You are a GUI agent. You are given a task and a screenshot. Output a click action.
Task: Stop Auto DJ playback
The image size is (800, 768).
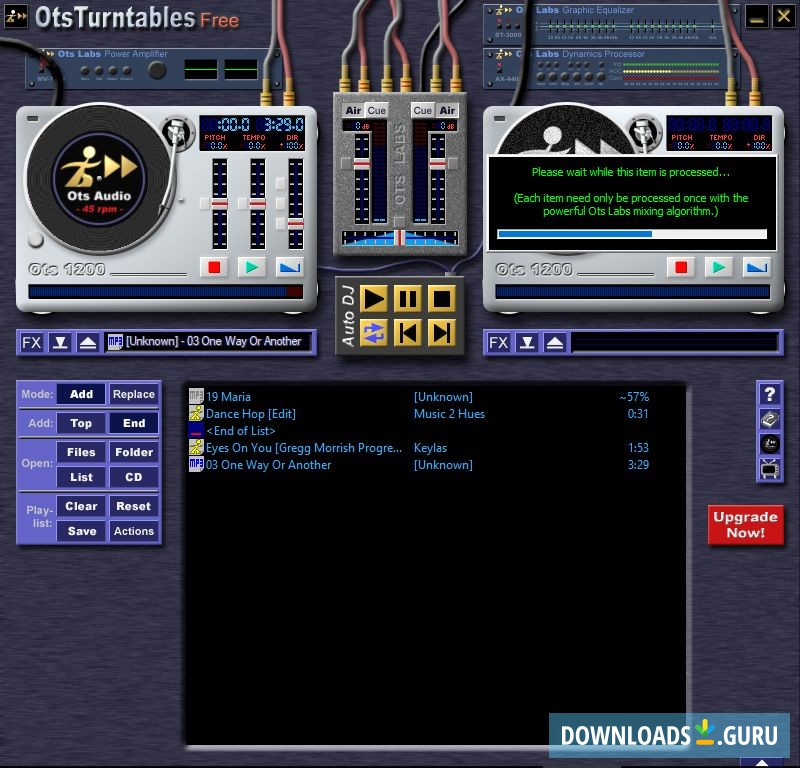pos(441,299)
